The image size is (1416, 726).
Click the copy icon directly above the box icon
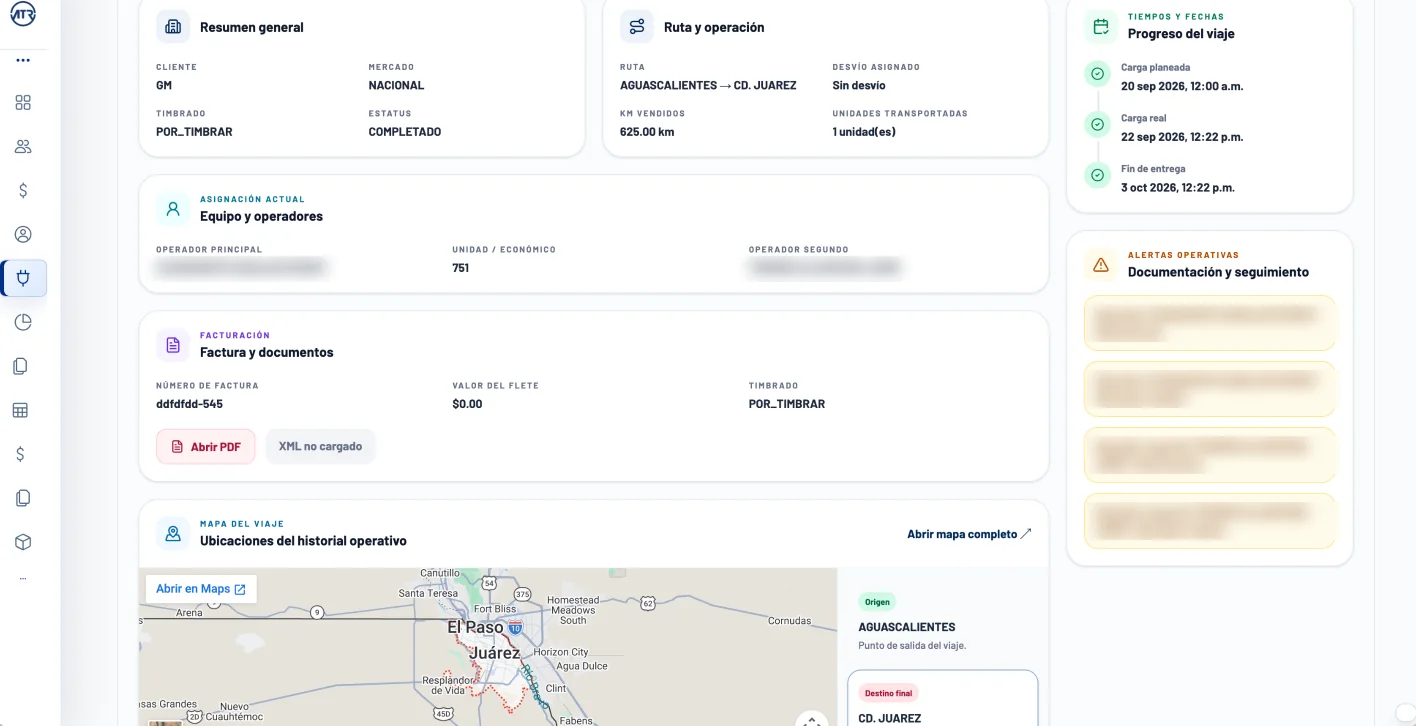point(23,498)
